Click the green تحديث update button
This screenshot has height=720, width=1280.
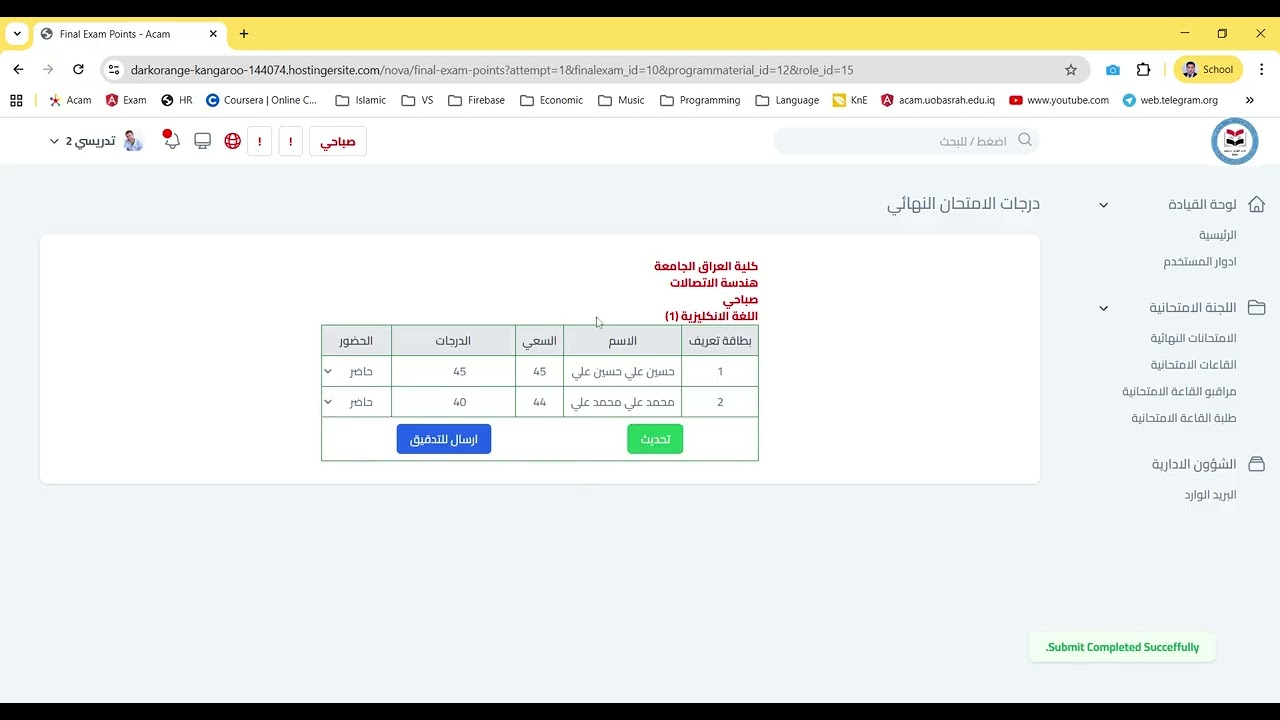coord(655,439)
